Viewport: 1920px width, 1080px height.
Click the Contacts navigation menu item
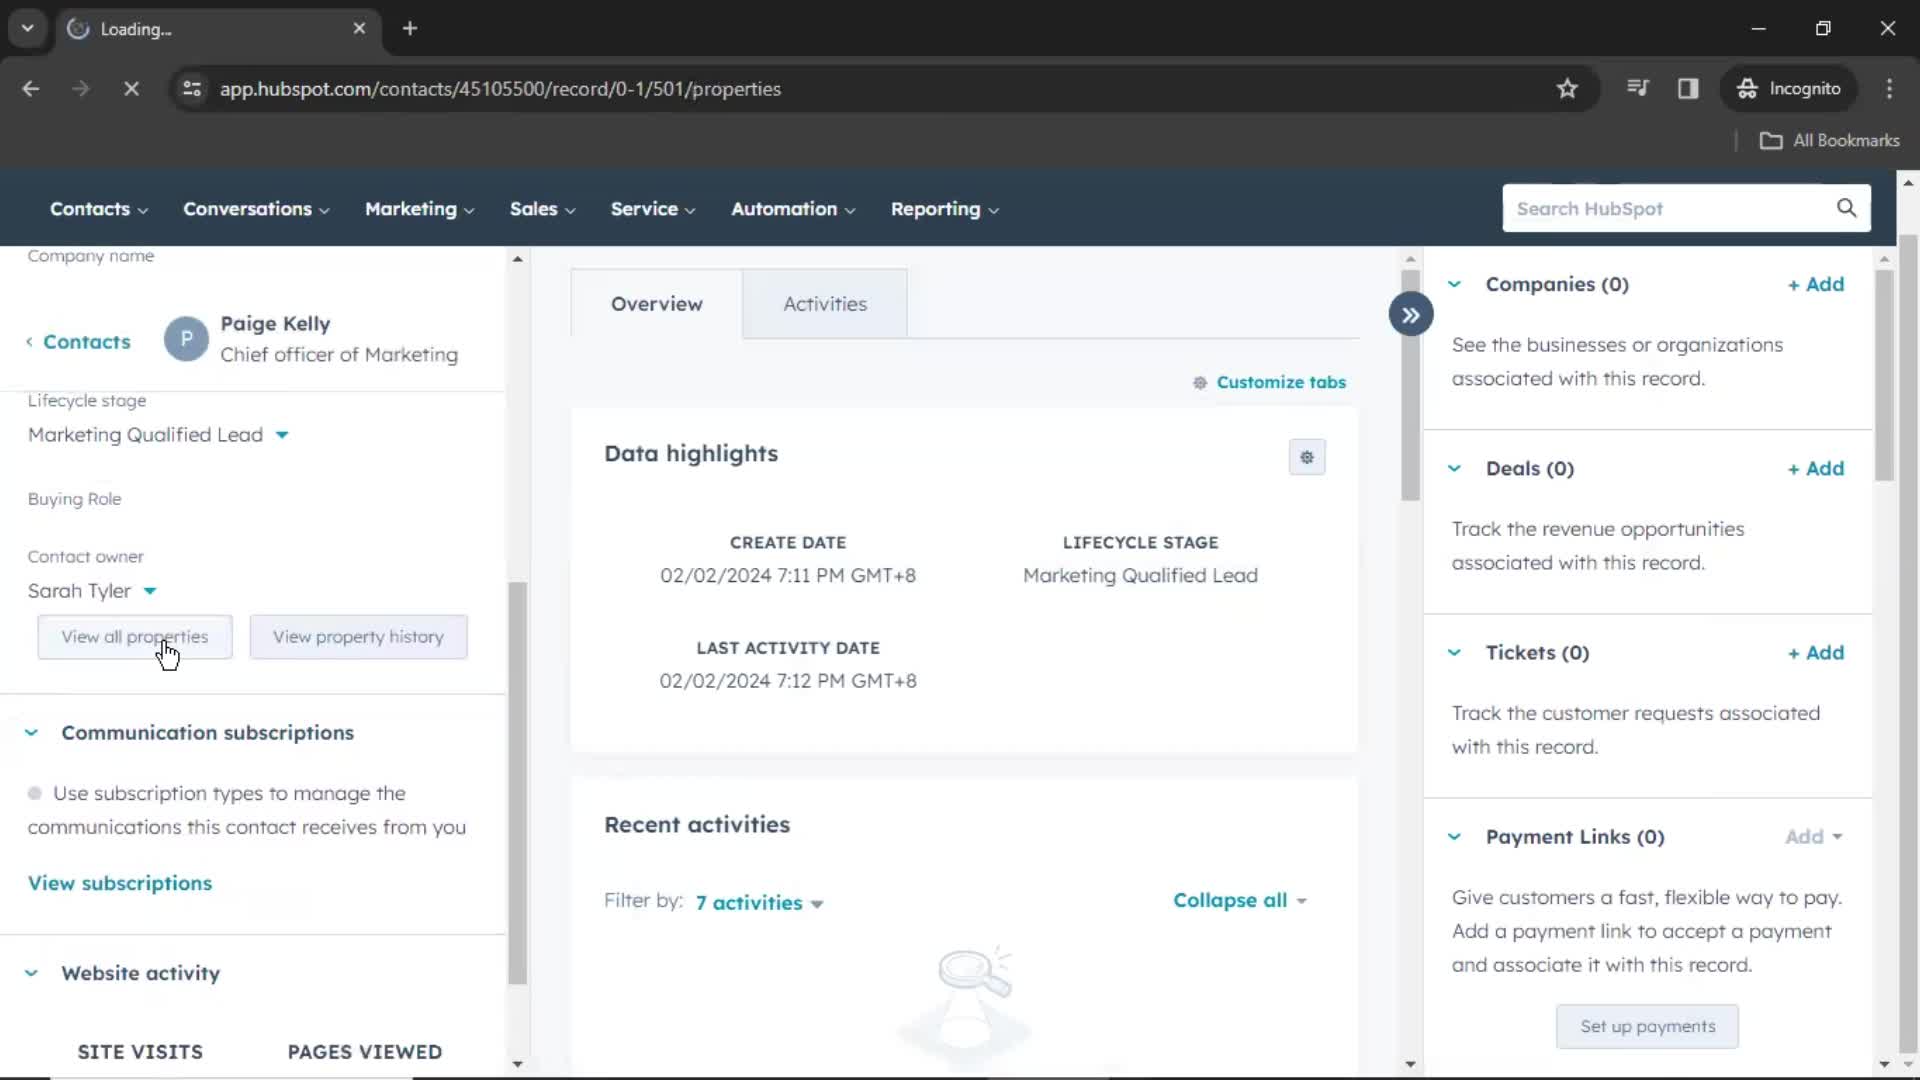(x=98, y=210)
